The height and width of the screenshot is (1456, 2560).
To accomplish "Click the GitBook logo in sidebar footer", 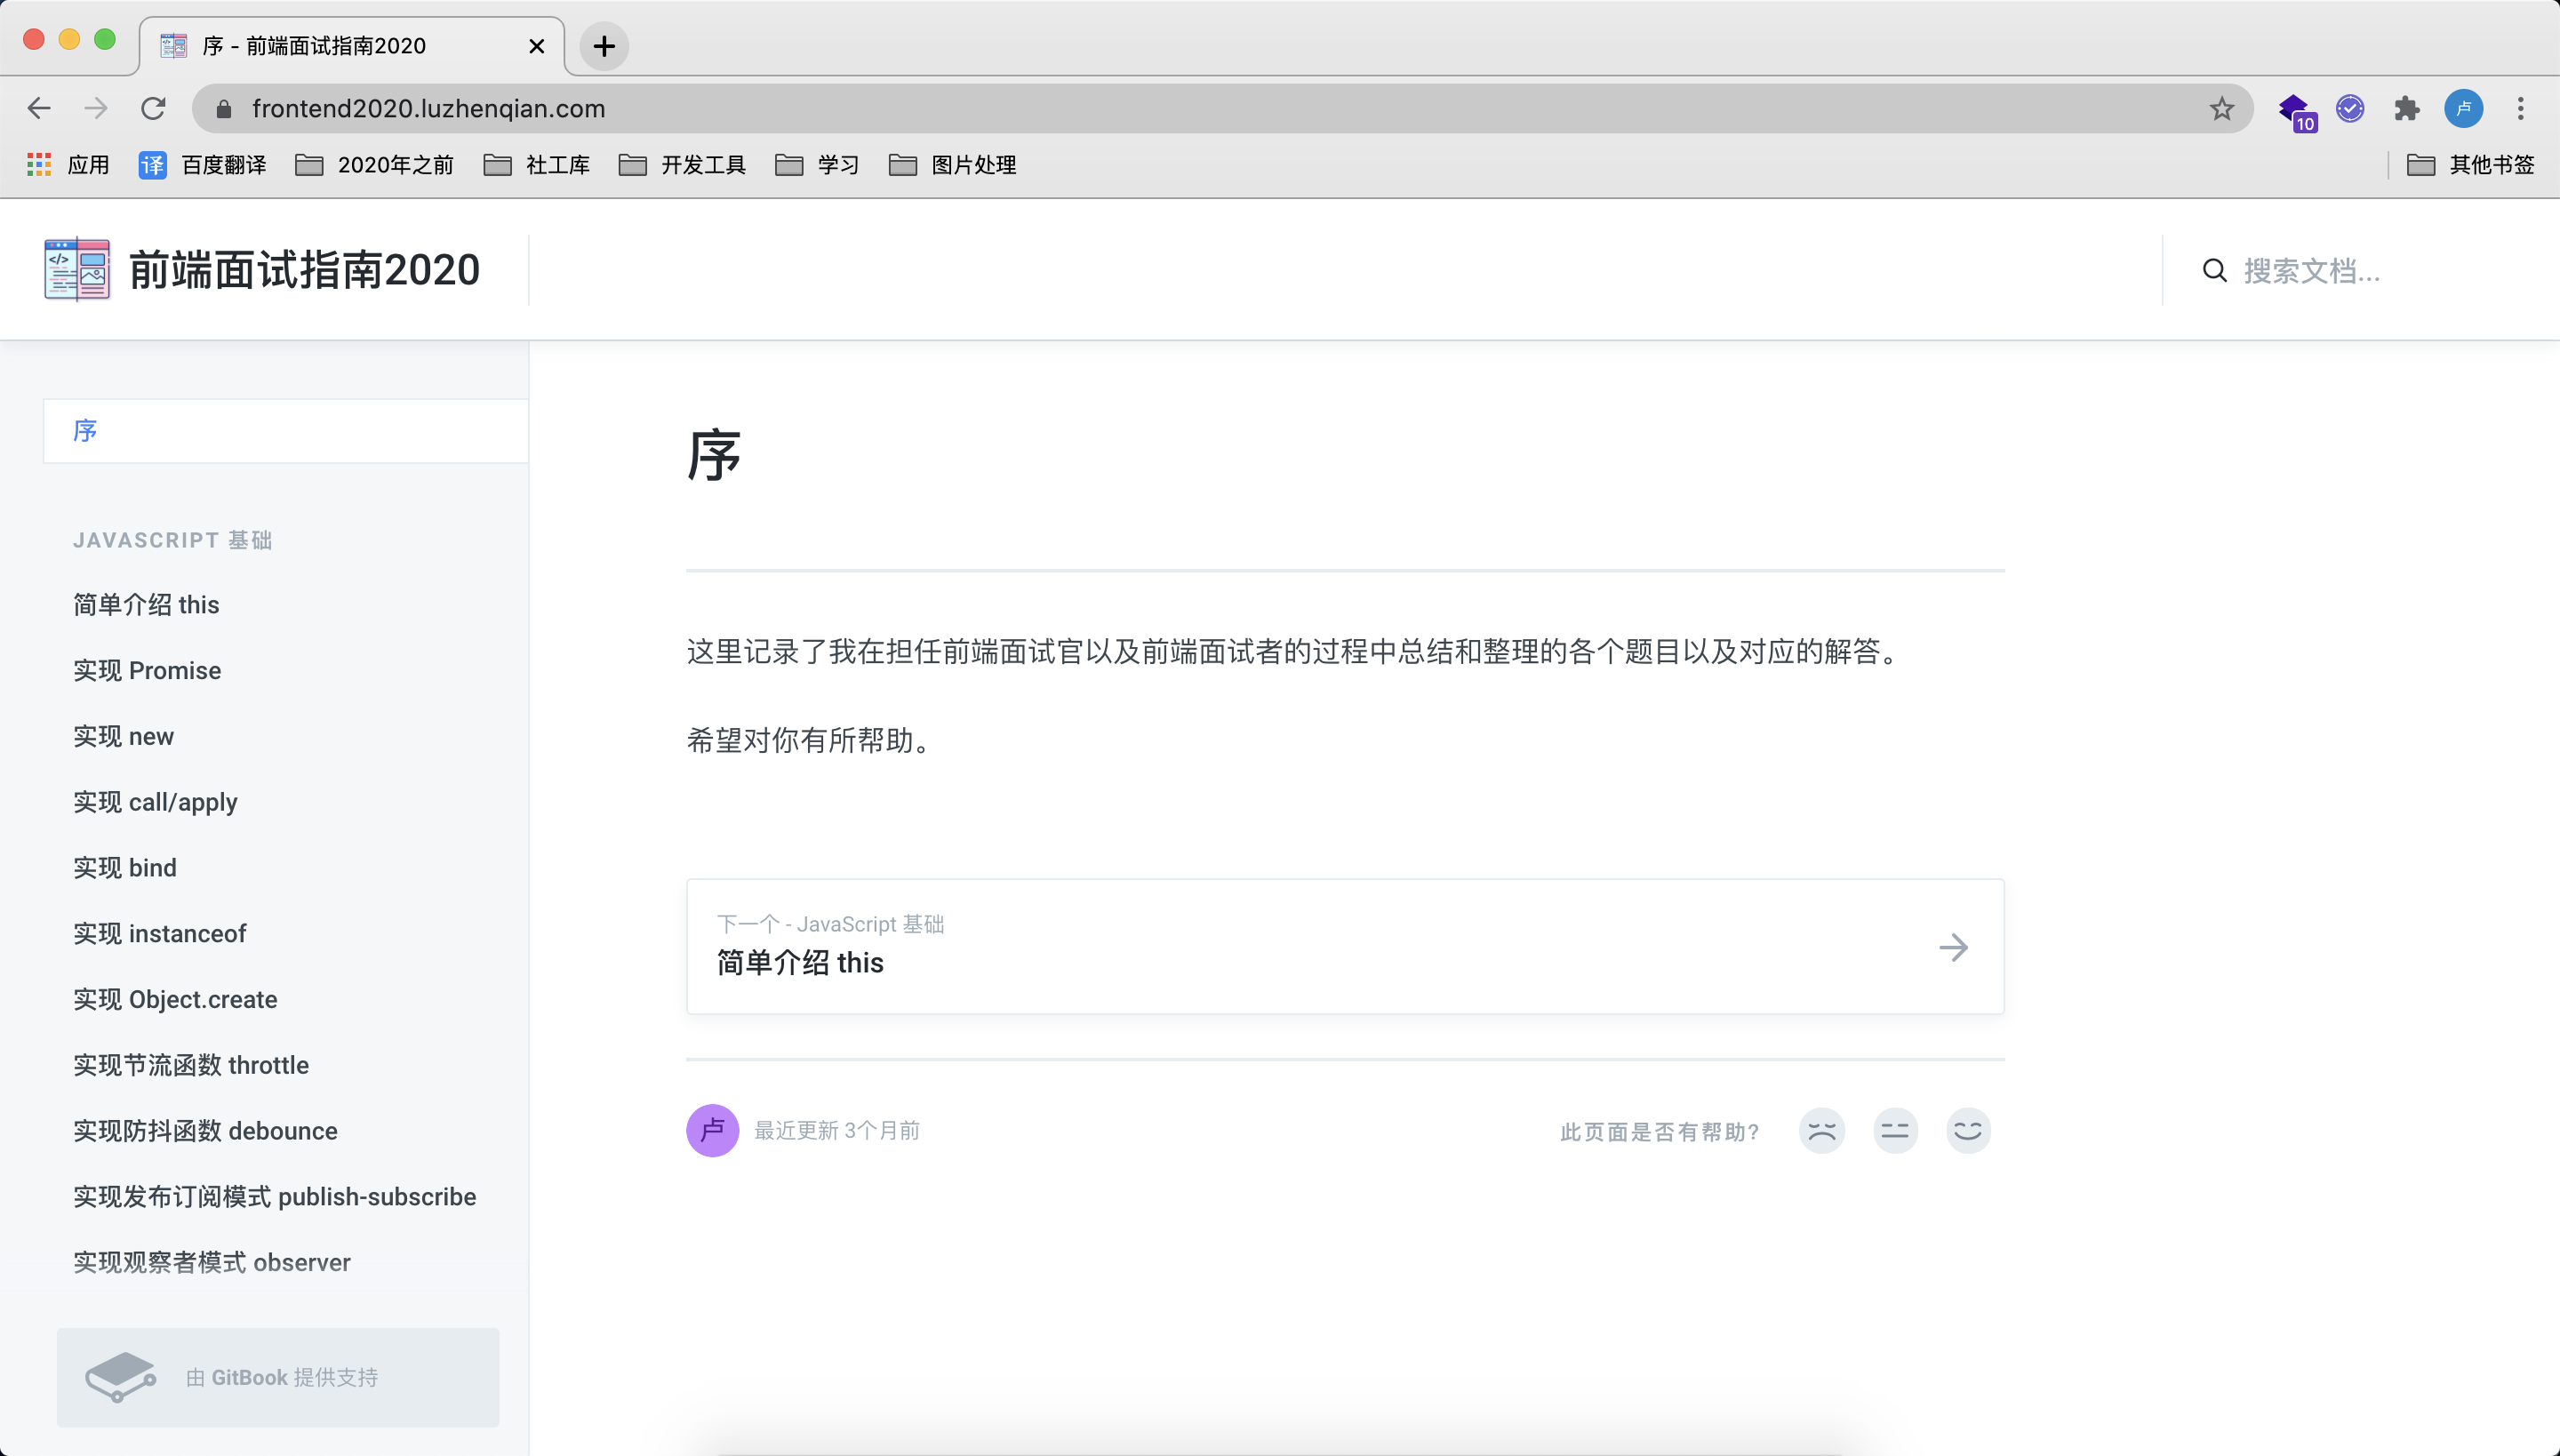I will tap(123, 1377).
